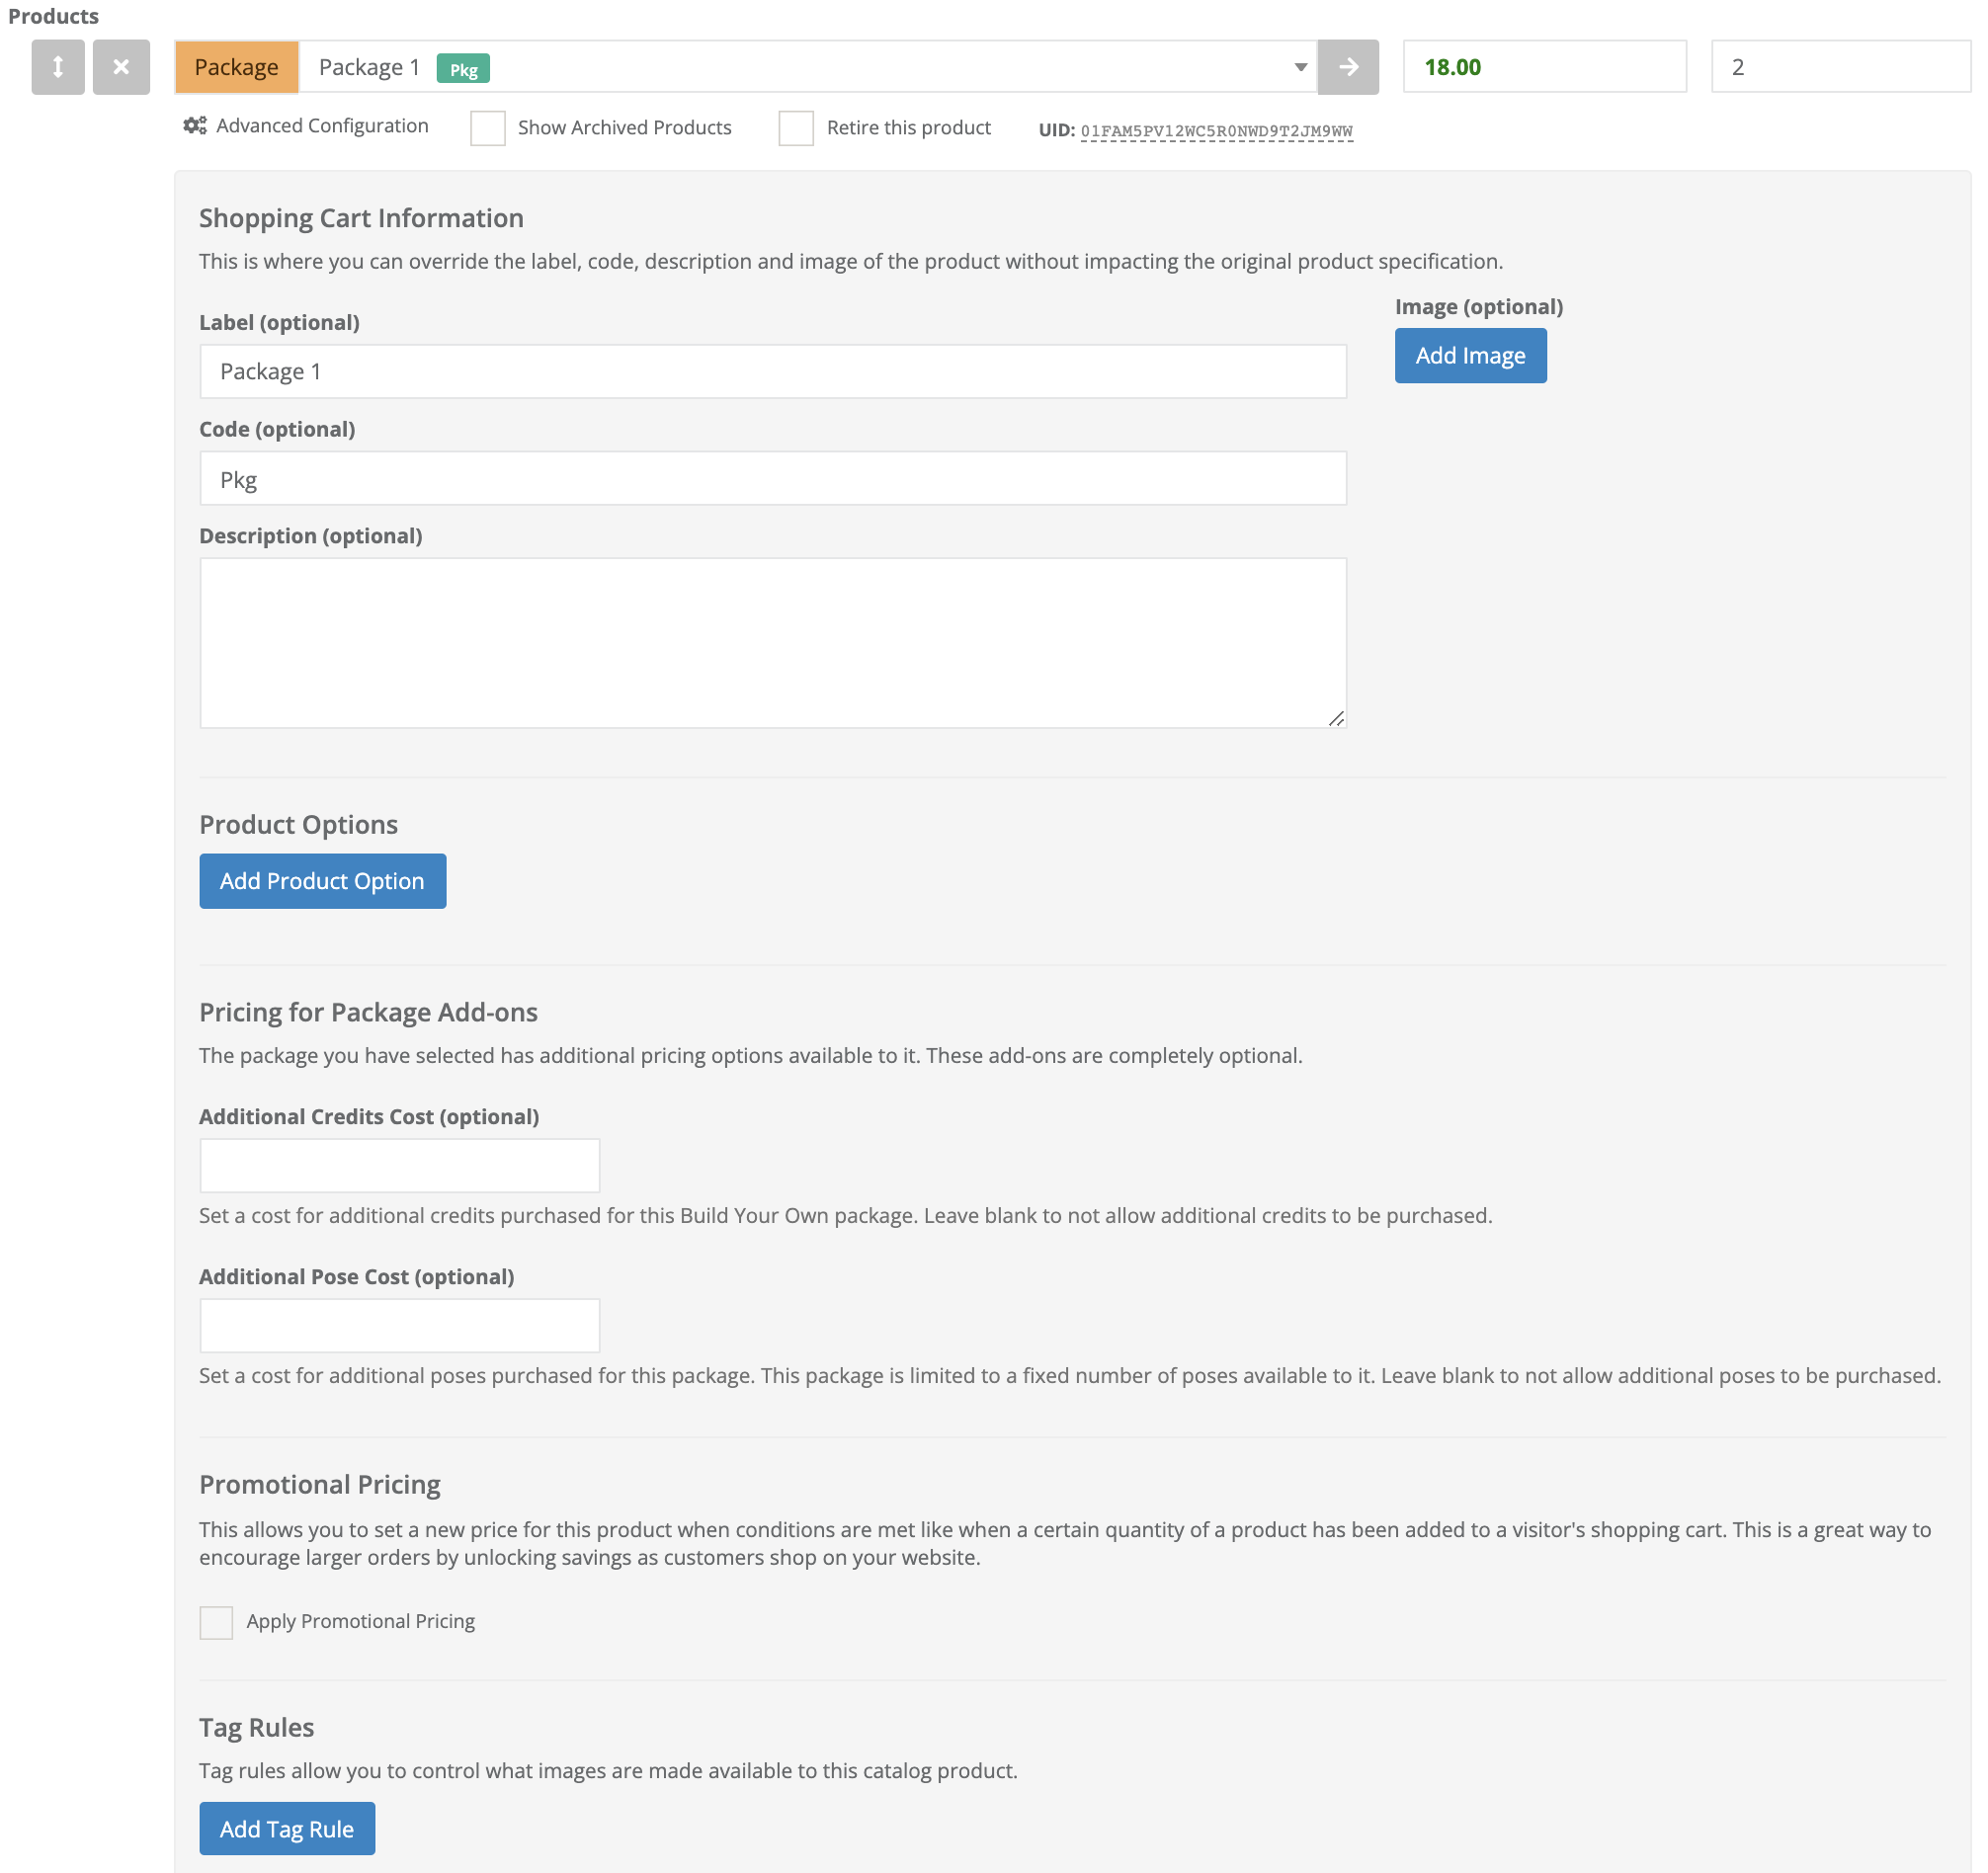Click the Products label at top
This screenshot has width=1988, height=1873.
pos(53,16)
